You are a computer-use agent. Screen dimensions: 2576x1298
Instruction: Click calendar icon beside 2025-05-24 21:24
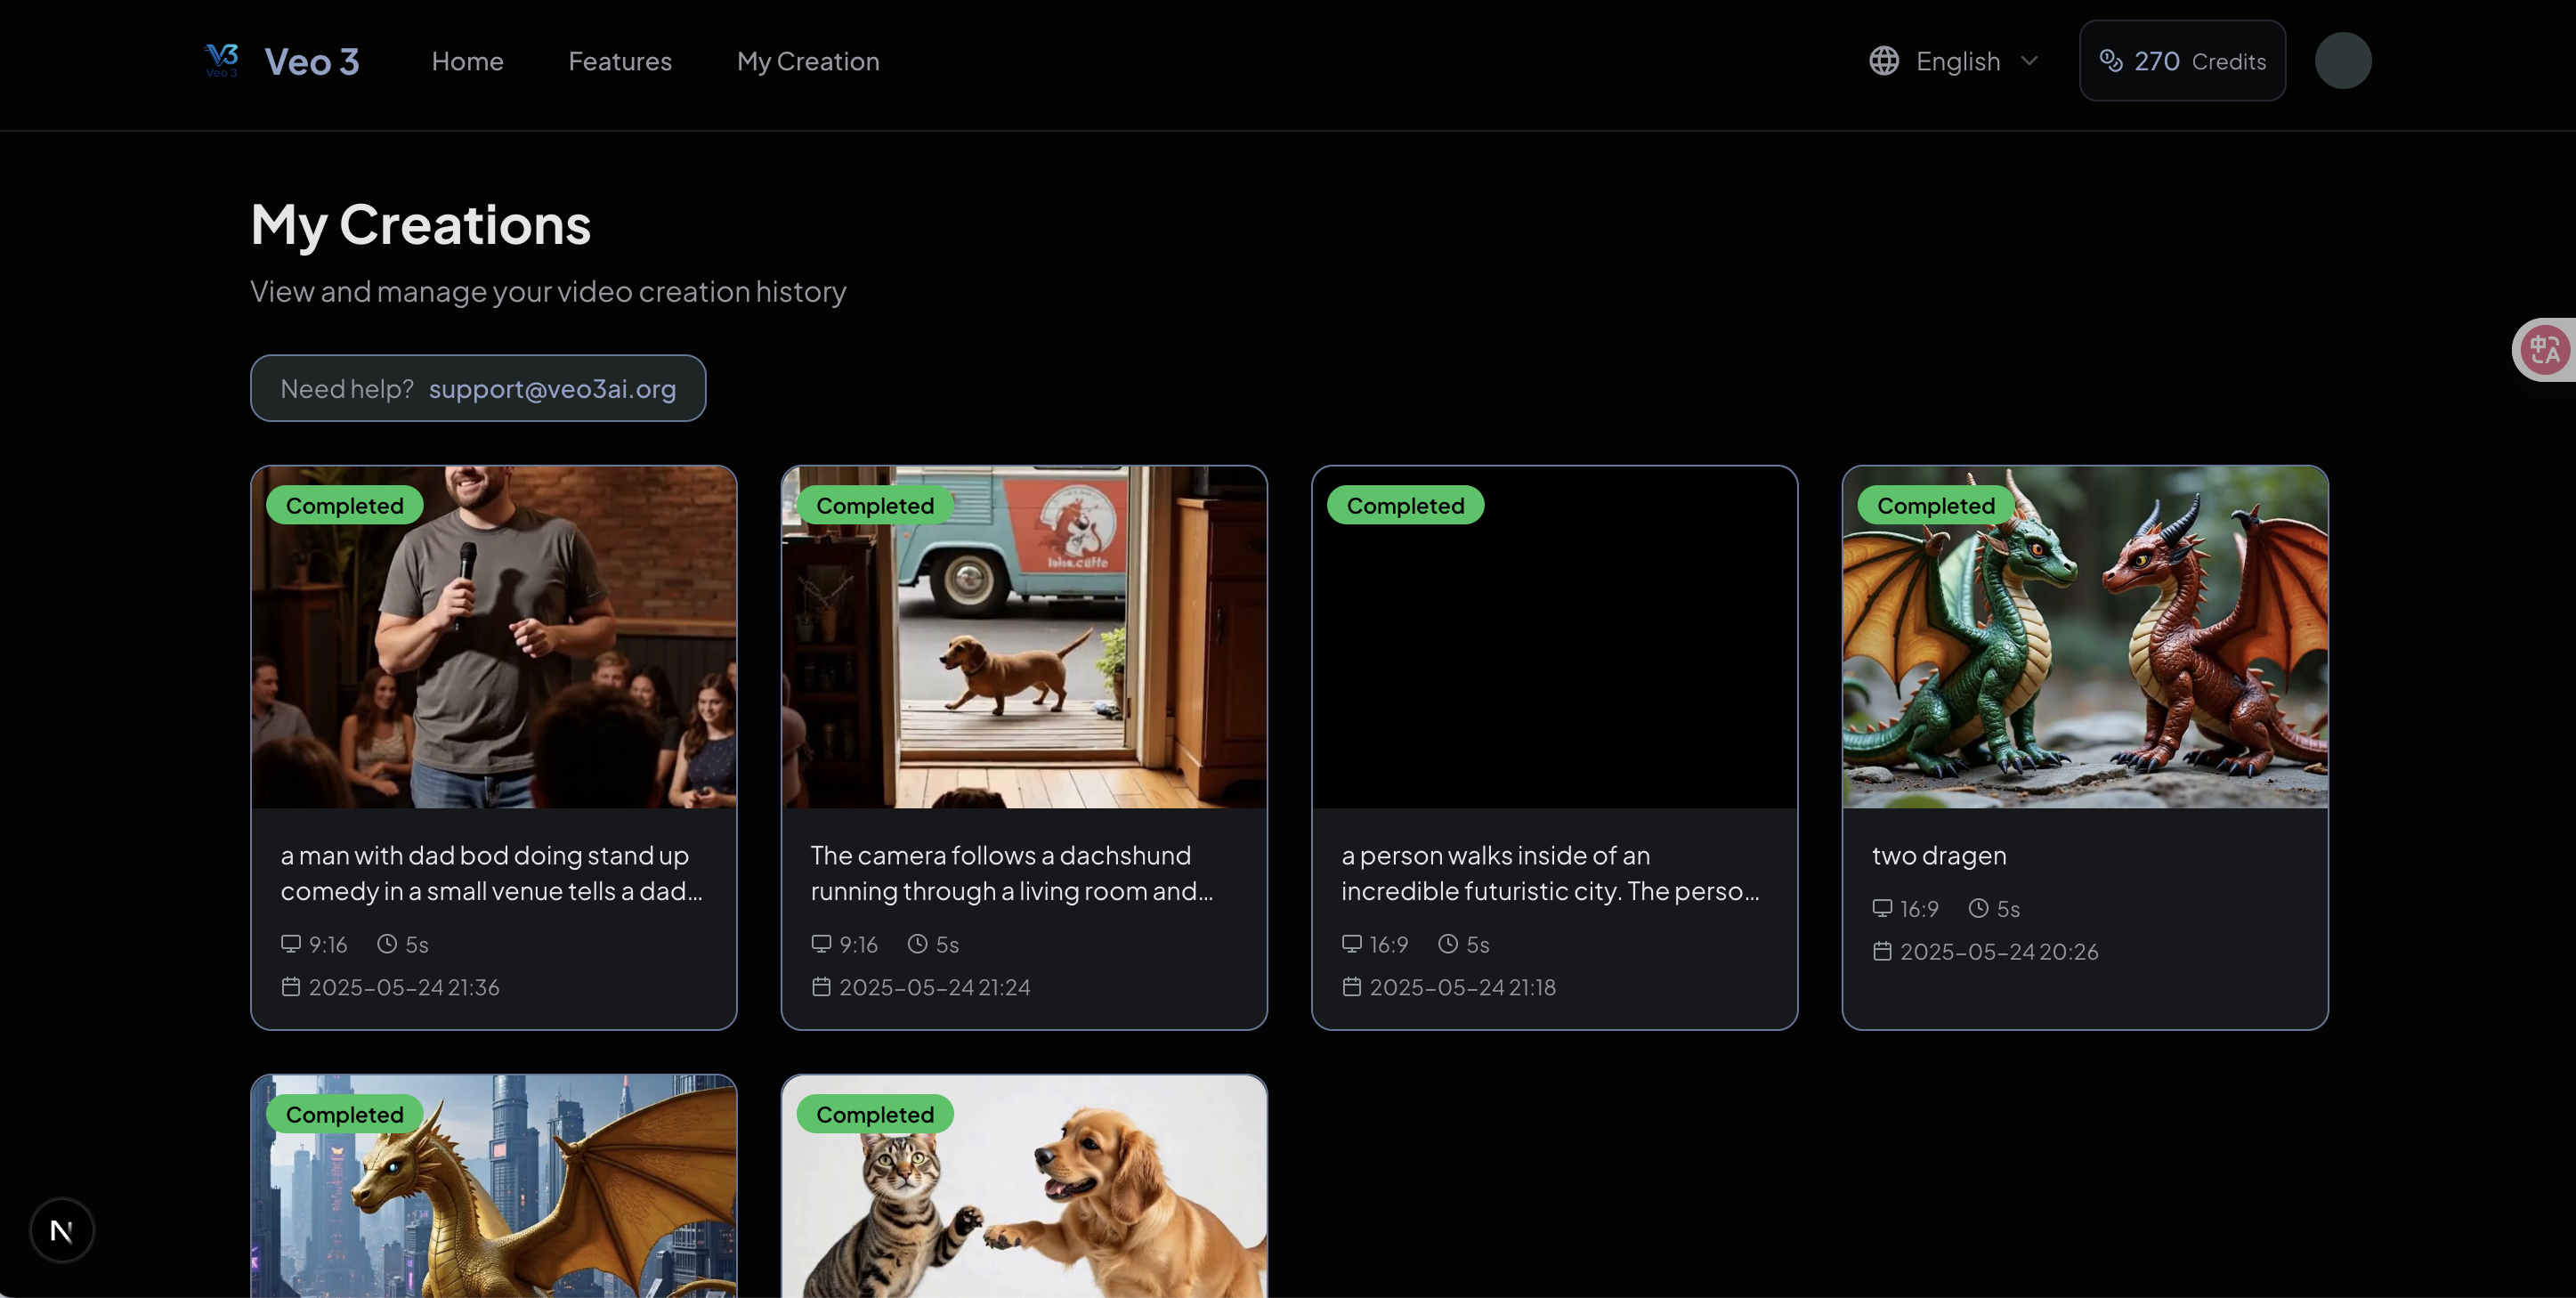point(821,986)
